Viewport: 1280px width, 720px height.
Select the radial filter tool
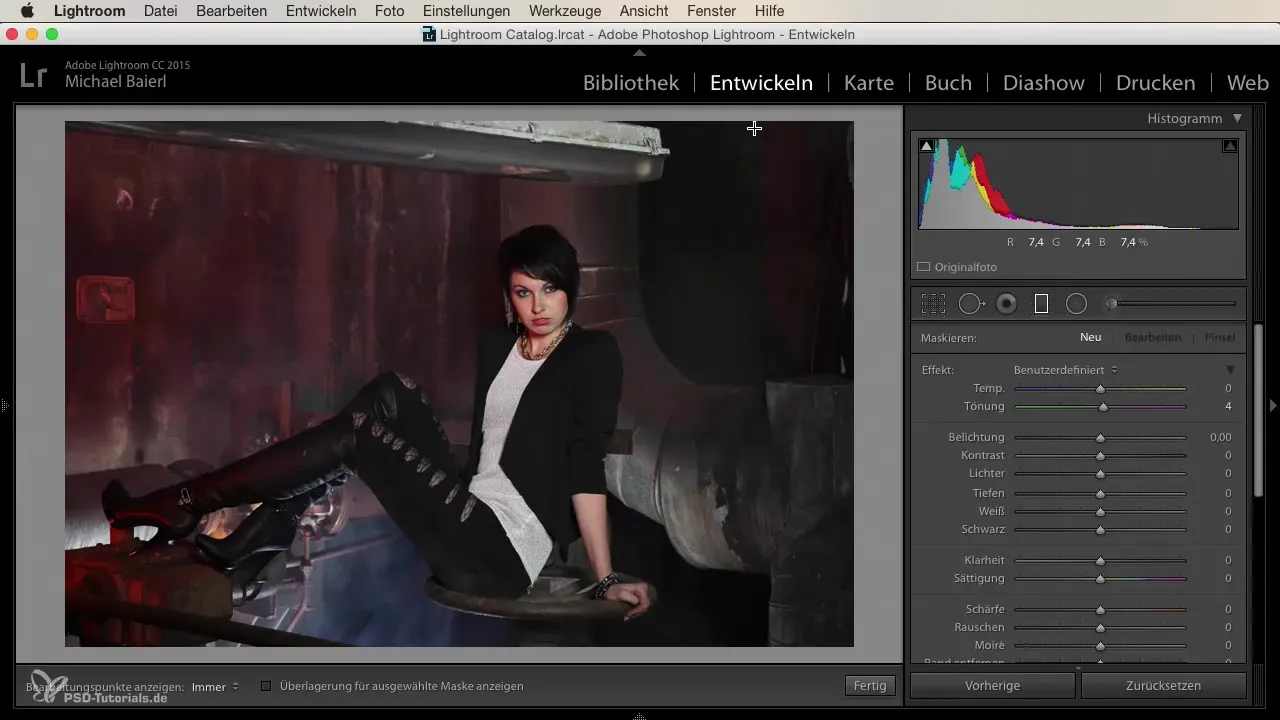[x=1076, y=304]
